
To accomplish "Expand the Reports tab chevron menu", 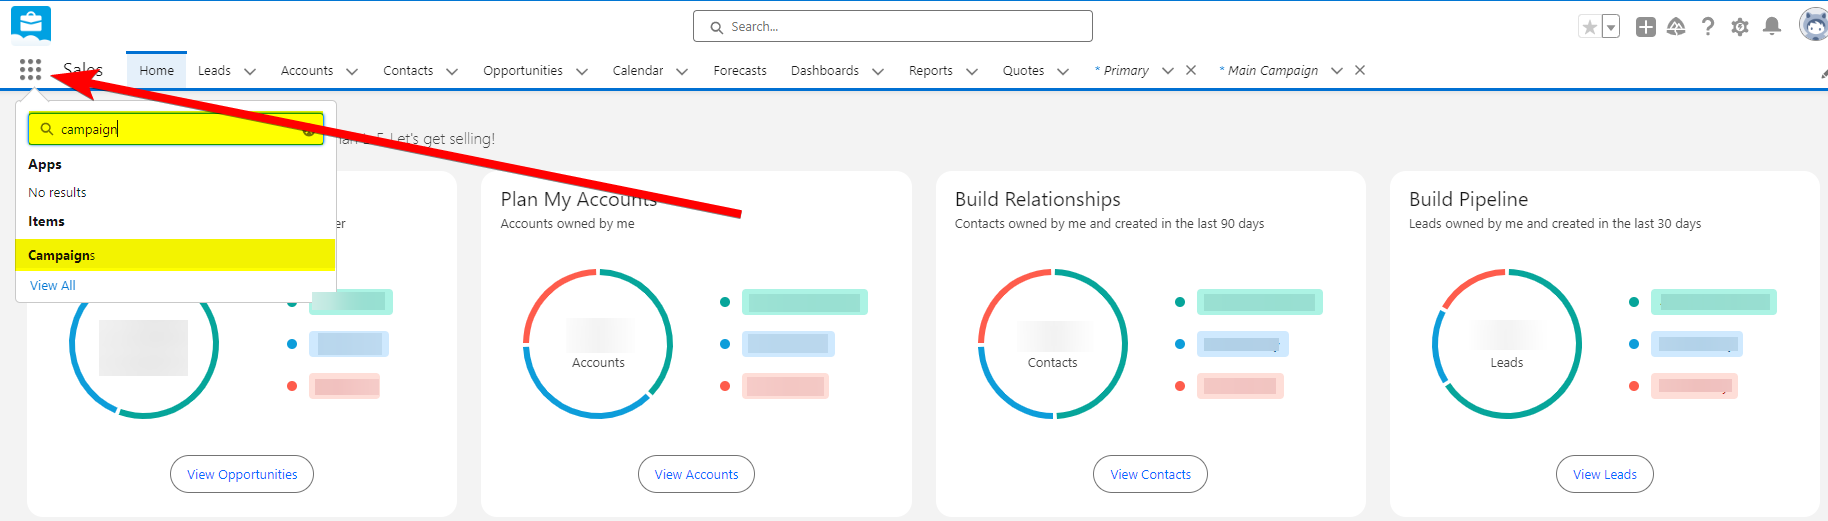I will (972, 71).
